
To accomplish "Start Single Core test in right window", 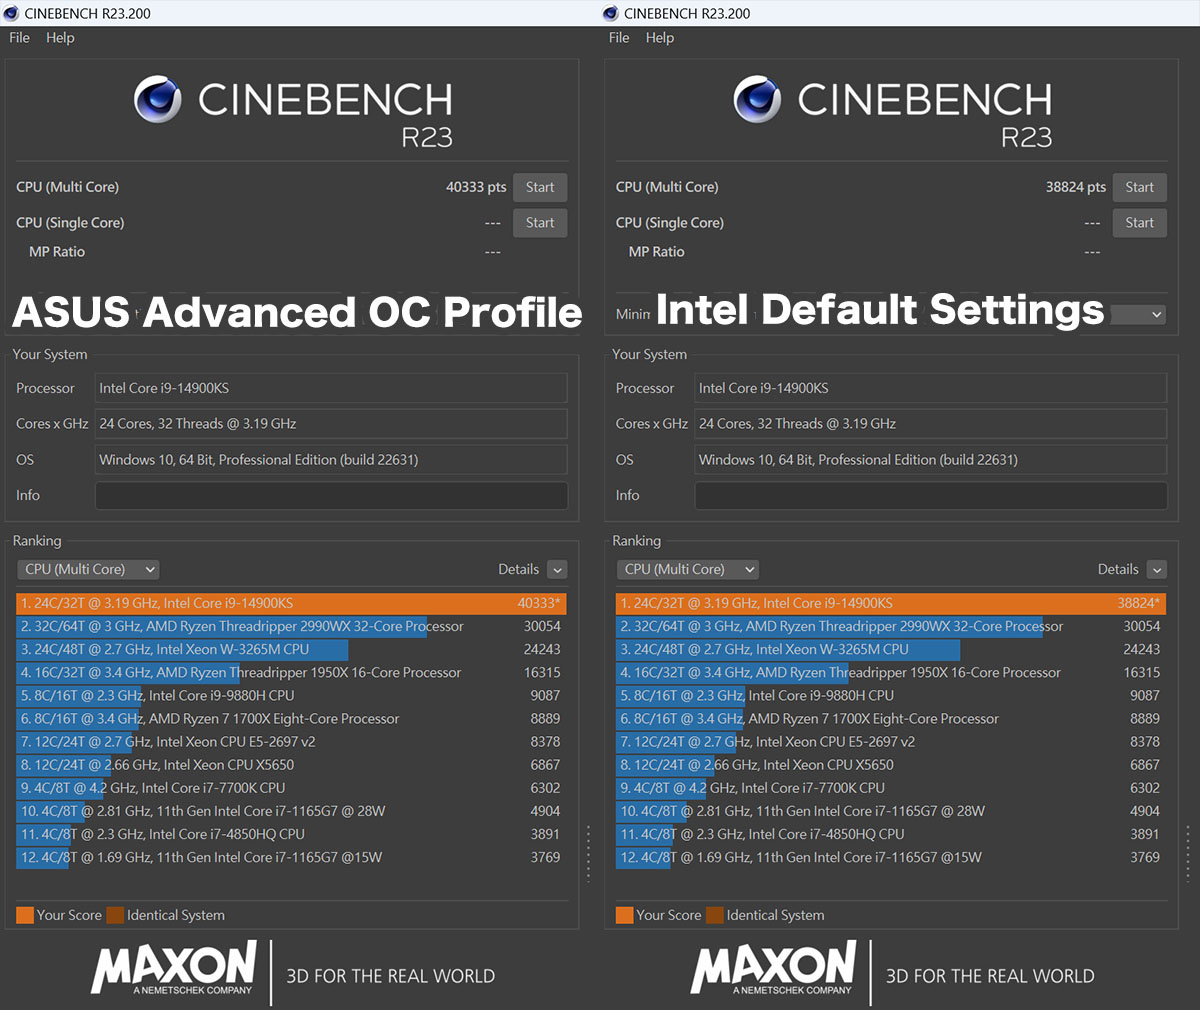I will (1140, 223).
